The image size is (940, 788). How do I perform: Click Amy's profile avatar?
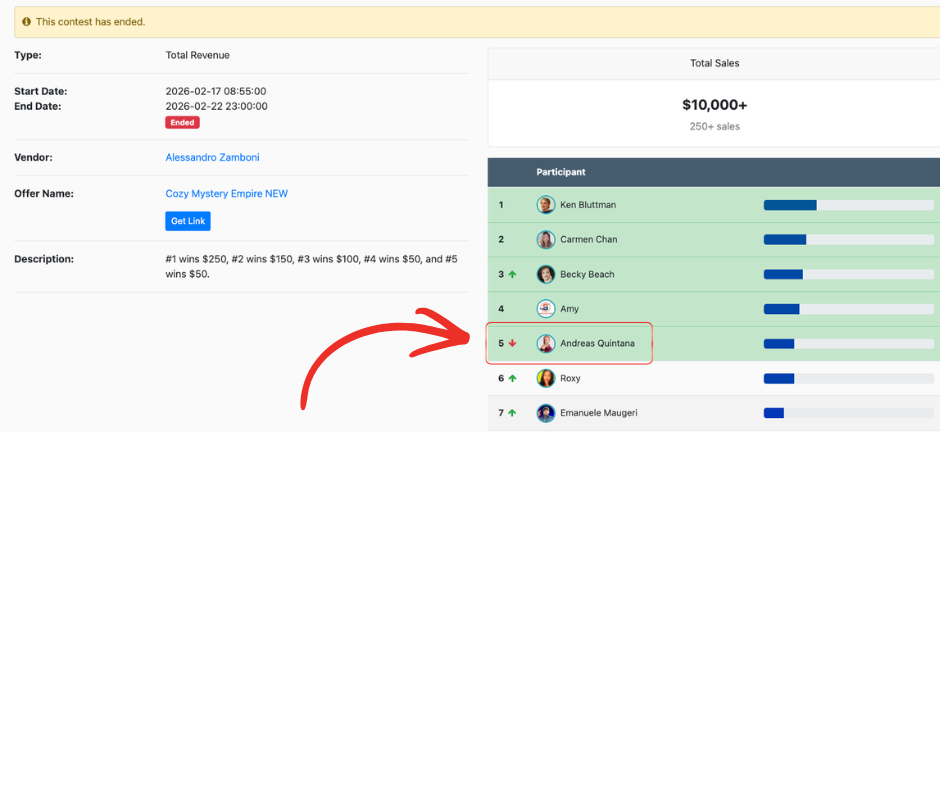(x=545, y=309)
